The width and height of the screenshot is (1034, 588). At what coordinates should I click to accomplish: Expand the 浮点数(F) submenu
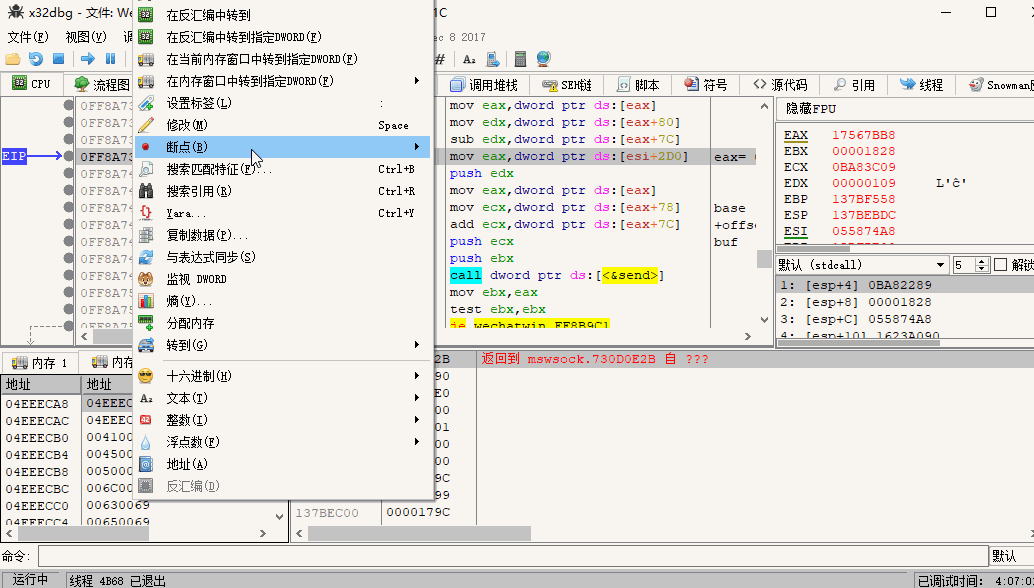(x=282, y=442)
